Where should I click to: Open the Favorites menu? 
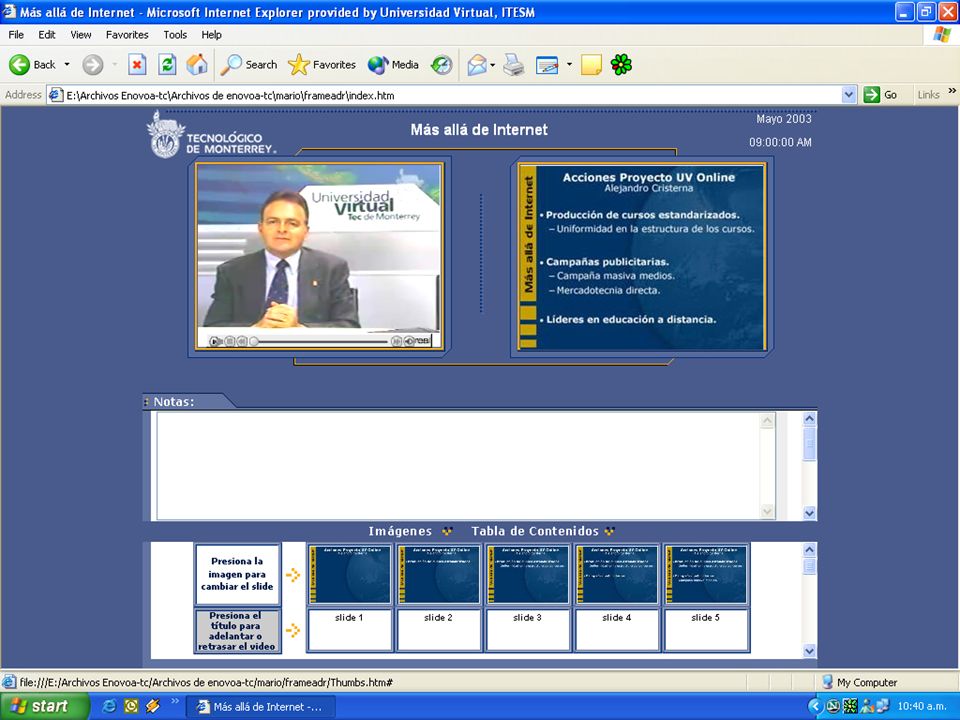coord(127,35)
